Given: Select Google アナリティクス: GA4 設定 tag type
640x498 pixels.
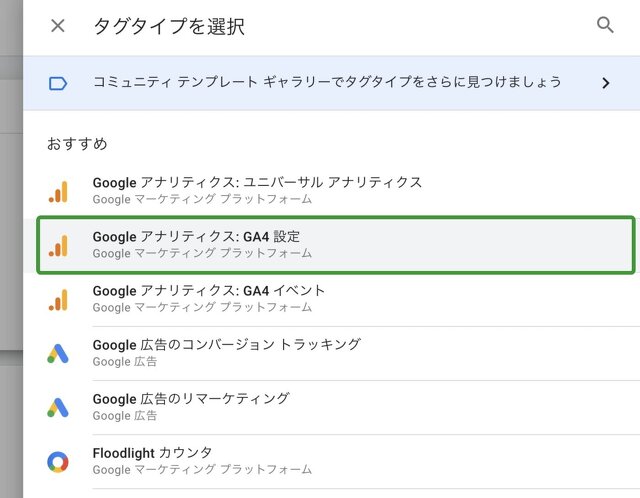Looking at the screenshot, I should [196, 237].
